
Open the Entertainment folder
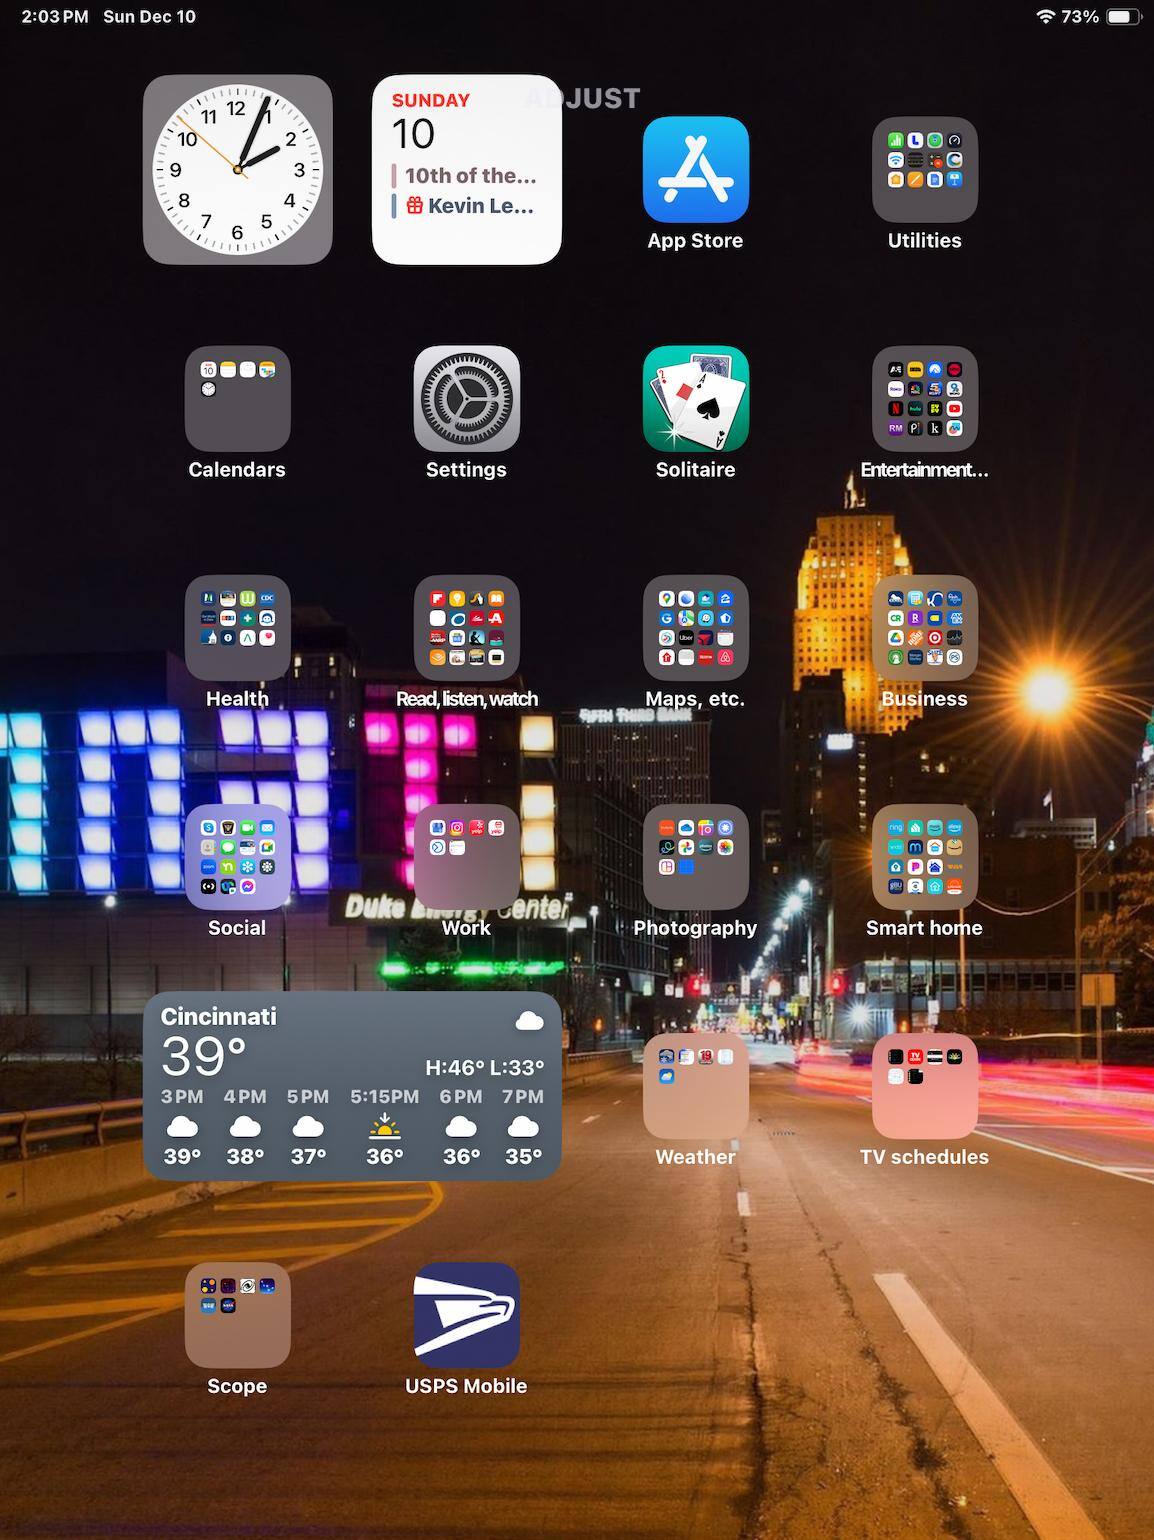point(924,399)
